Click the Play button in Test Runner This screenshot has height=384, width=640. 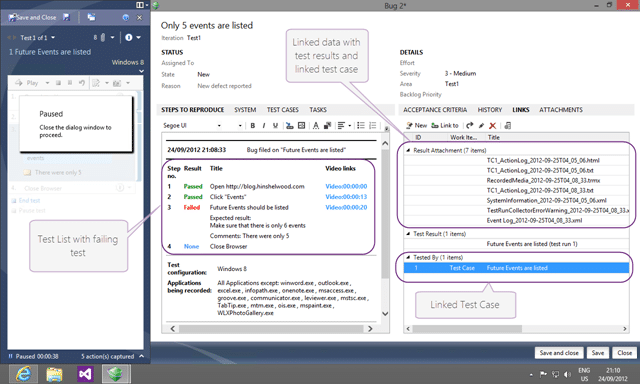[27, 83]
